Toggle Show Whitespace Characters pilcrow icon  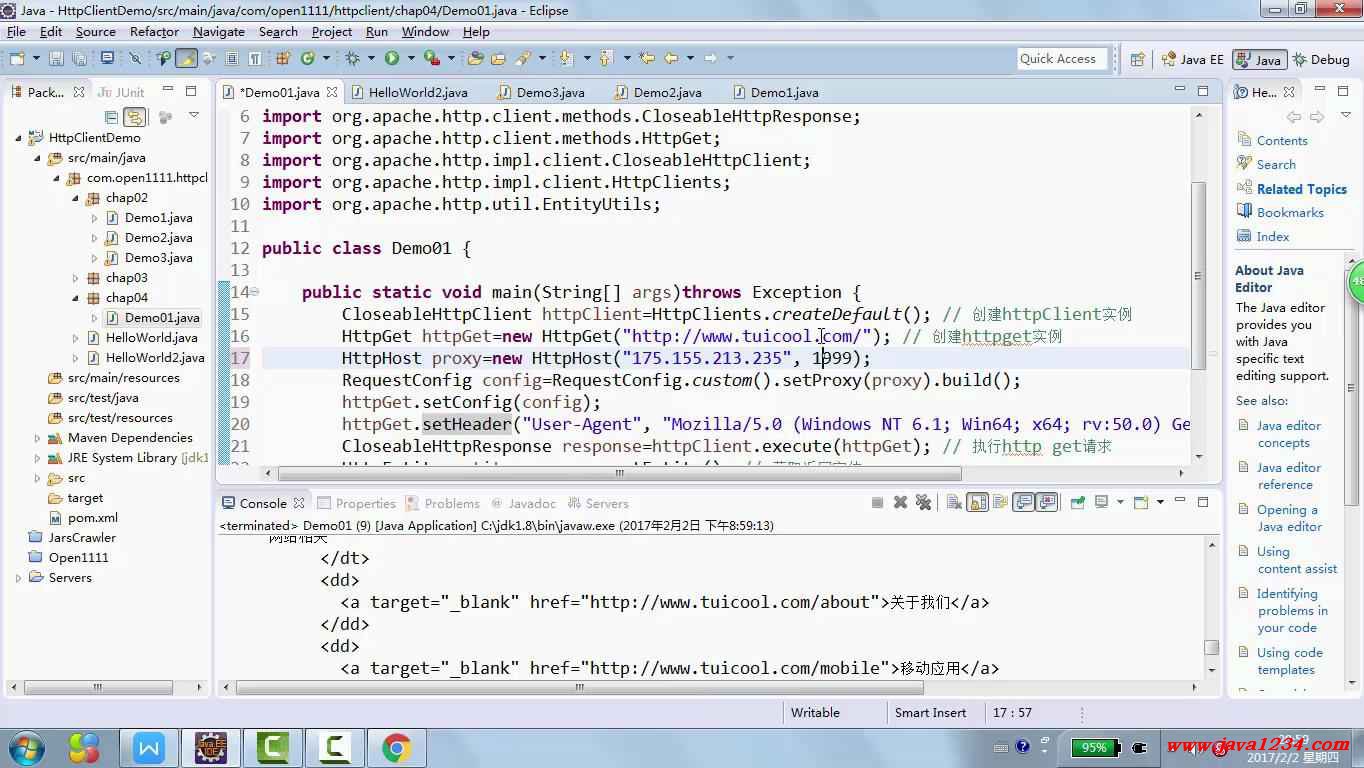point(255,59)
